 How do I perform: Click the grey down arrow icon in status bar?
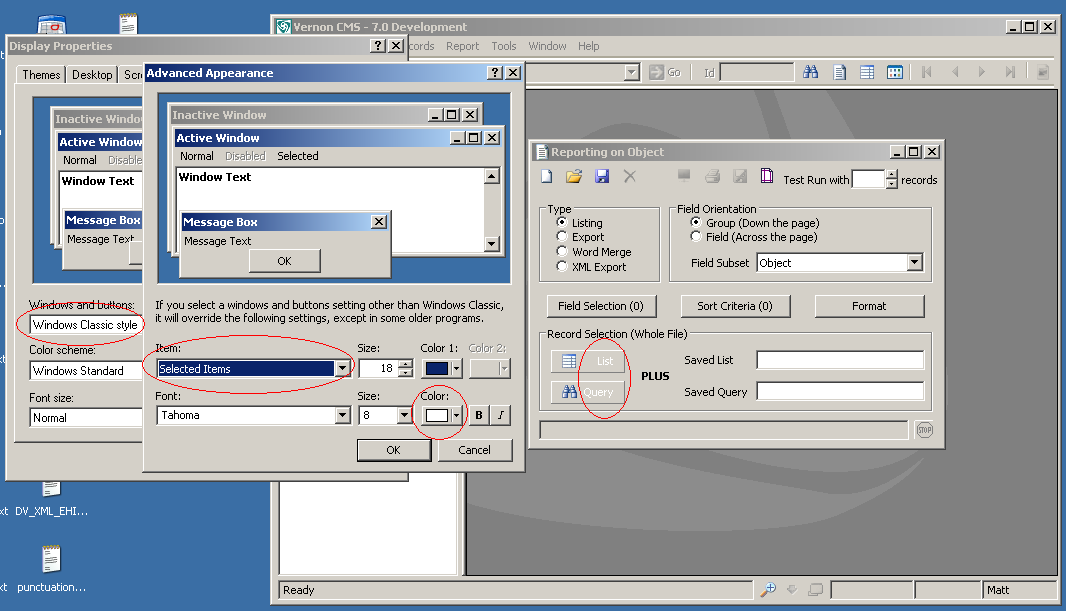[x=792, y=590]
